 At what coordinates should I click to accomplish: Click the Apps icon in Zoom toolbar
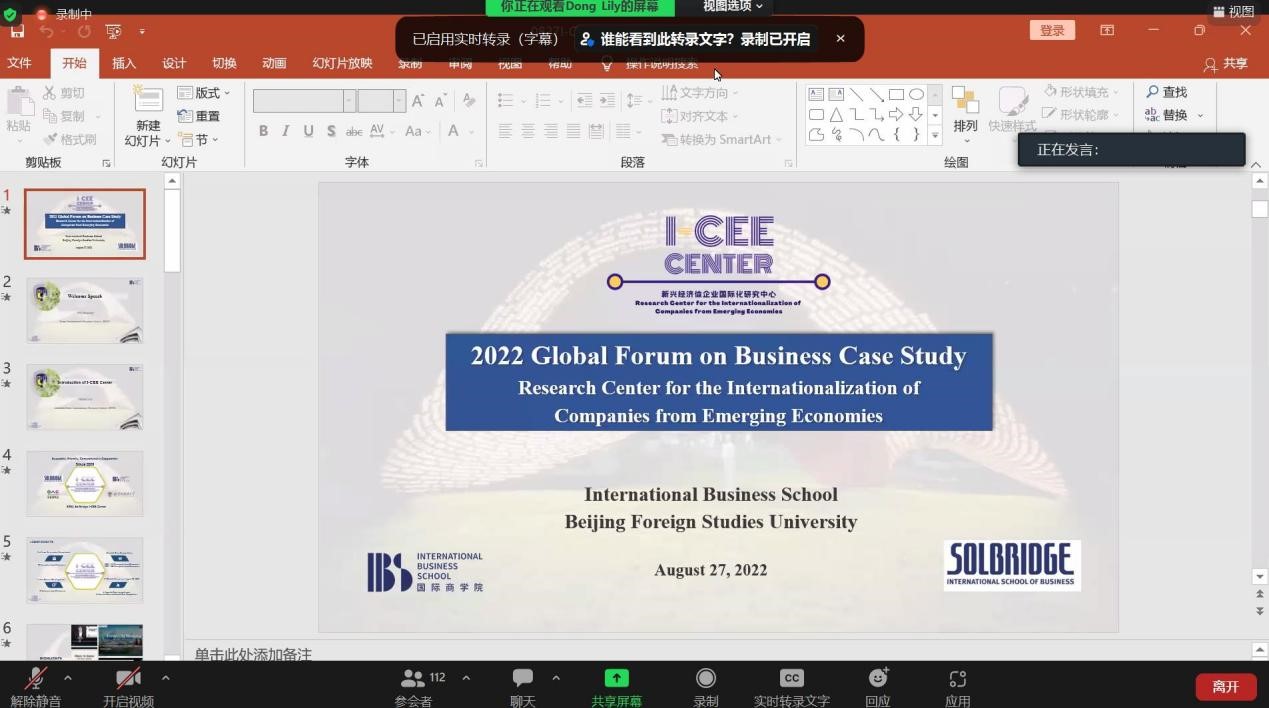pos(957,679)
